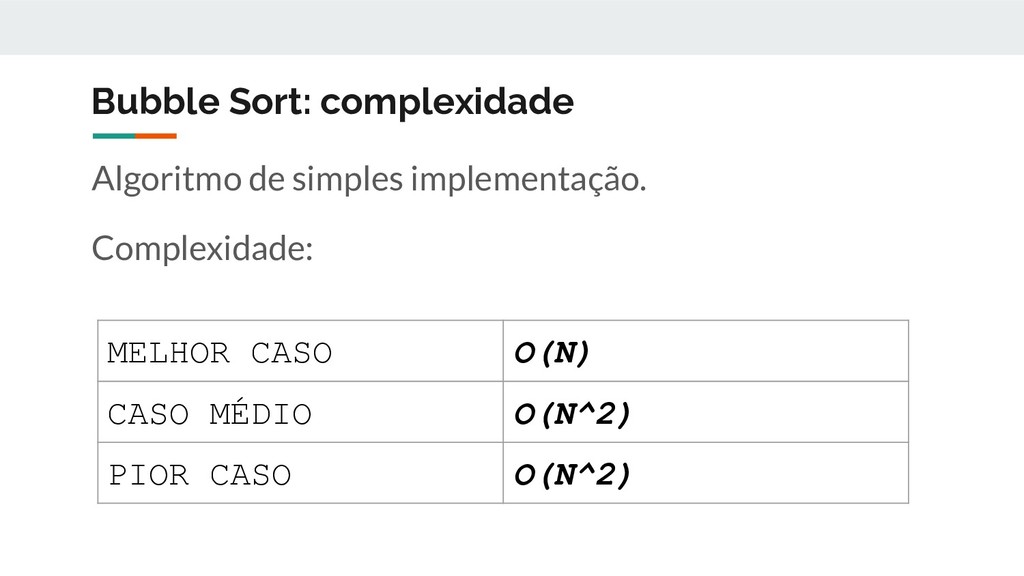Click the word Algoritmo in the paragraph

pos(167,180)
